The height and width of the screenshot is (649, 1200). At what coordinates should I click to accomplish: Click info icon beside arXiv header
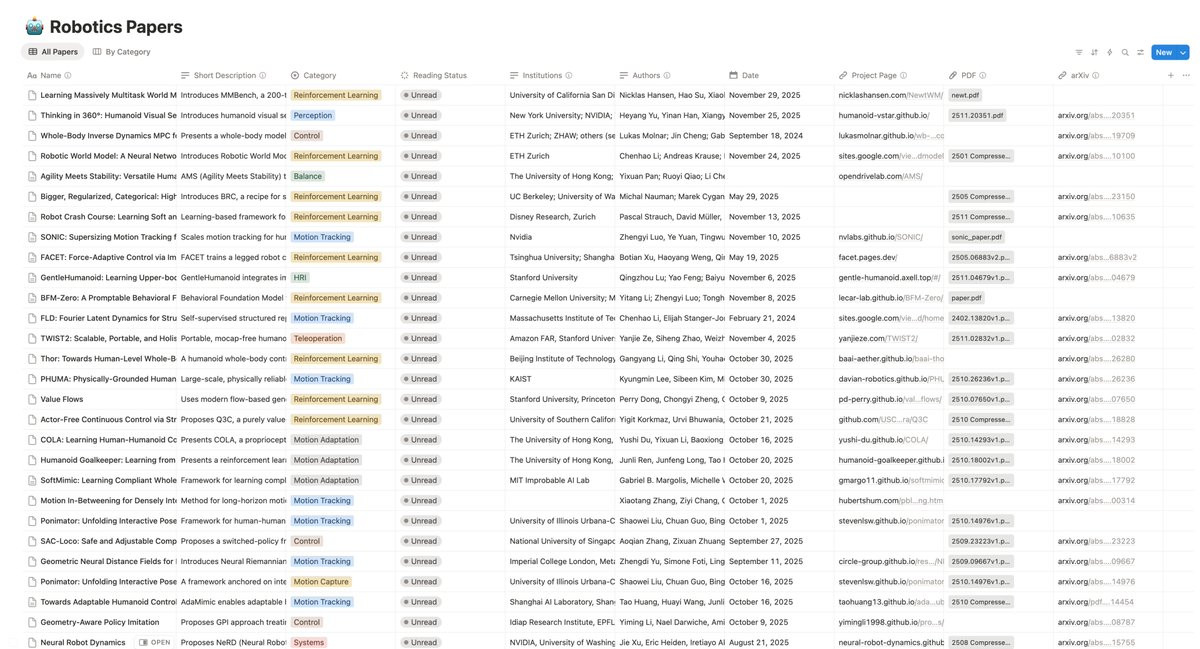point(1096,75)
